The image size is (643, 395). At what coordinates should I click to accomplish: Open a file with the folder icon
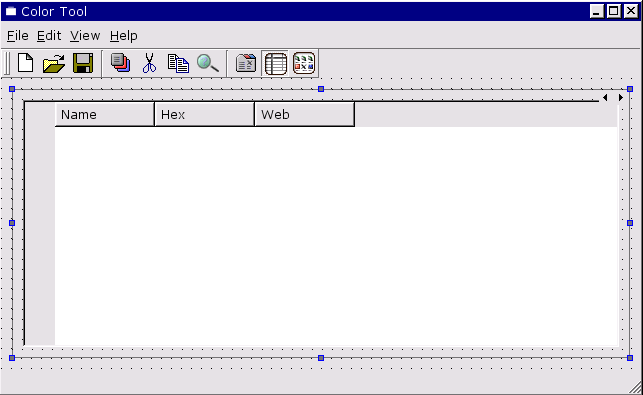coord(54,64)
